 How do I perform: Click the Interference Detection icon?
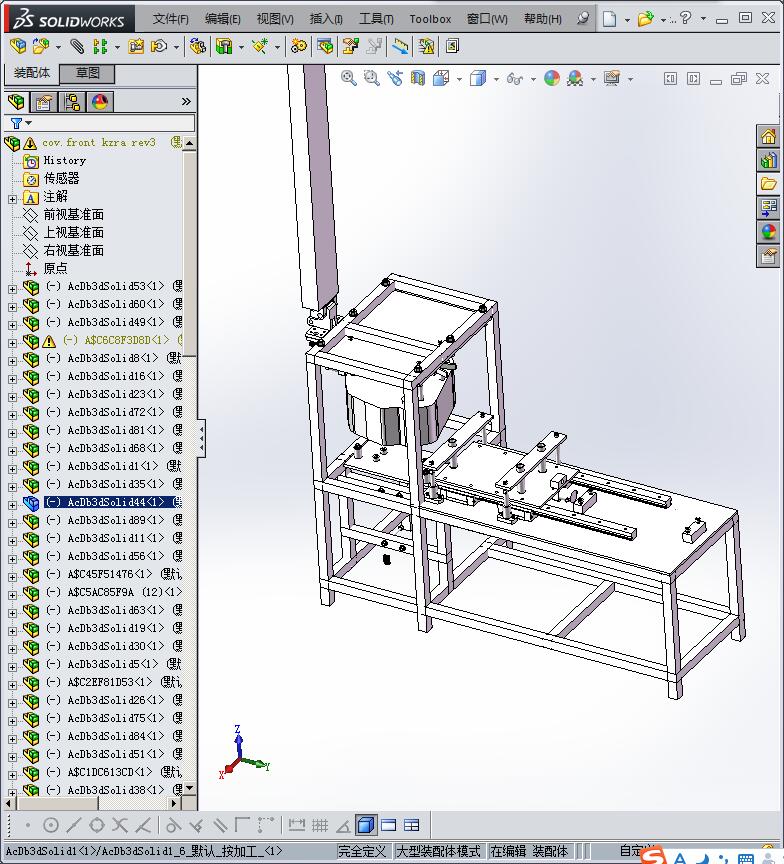pyautogui.click(x=400, y=46)
